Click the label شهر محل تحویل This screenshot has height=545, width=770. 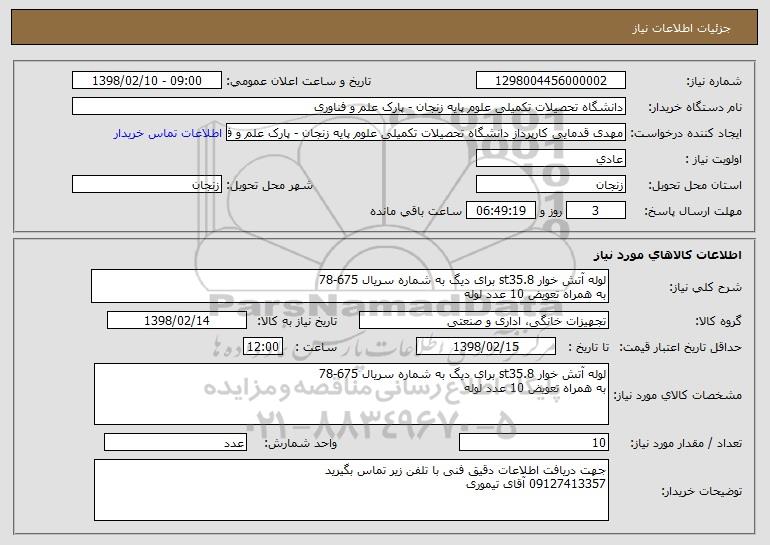click(269, 186)
